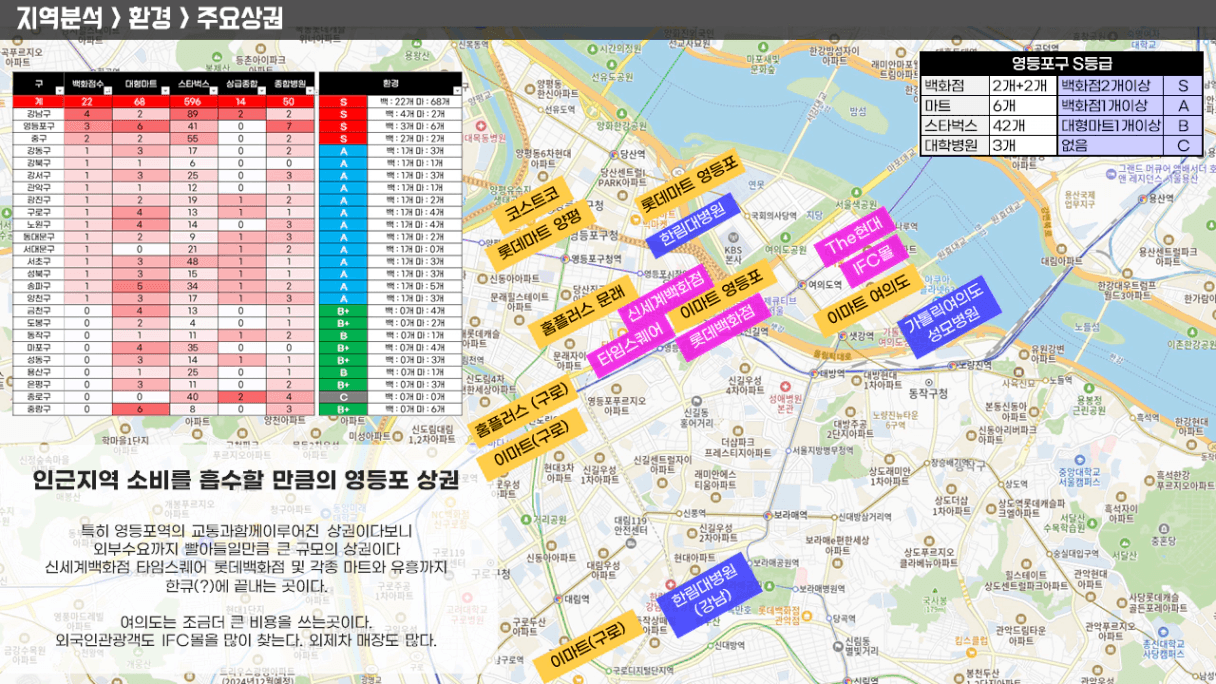Click the 대학병원 label in legend table
This screenshot has height=684, width=1216.
[x=955, y=146]
